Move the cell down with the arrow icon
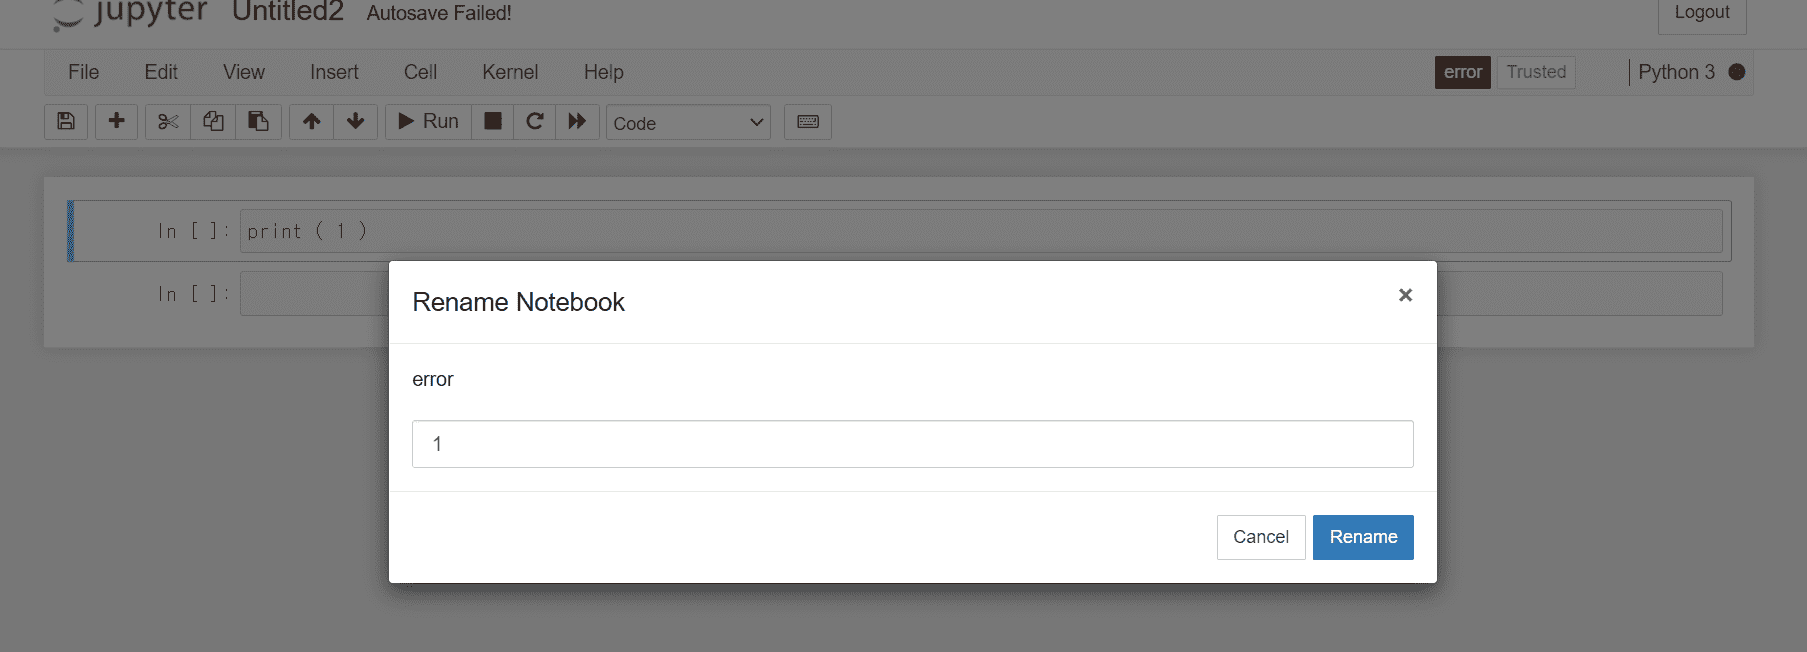1807x652 pixels. coord(355,122)
